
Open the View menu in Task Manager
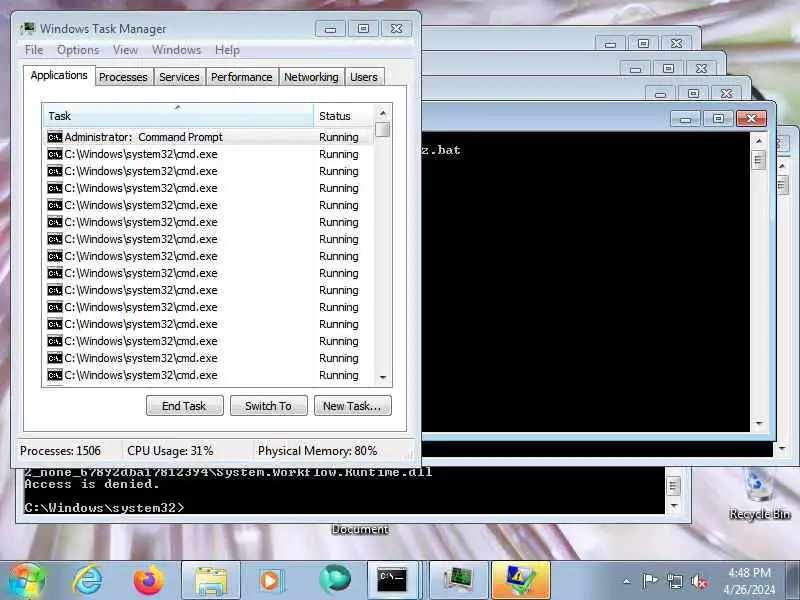coord(126,50)
